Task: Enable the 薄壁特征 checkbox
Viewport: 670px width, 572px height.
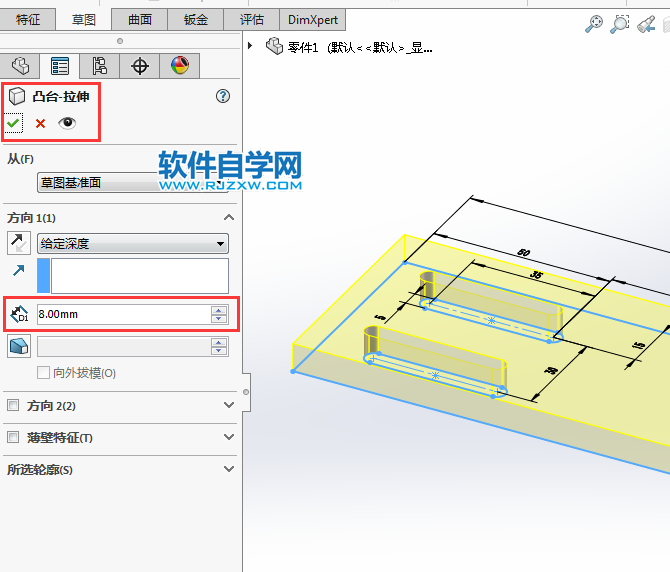Action: (13, 437)
